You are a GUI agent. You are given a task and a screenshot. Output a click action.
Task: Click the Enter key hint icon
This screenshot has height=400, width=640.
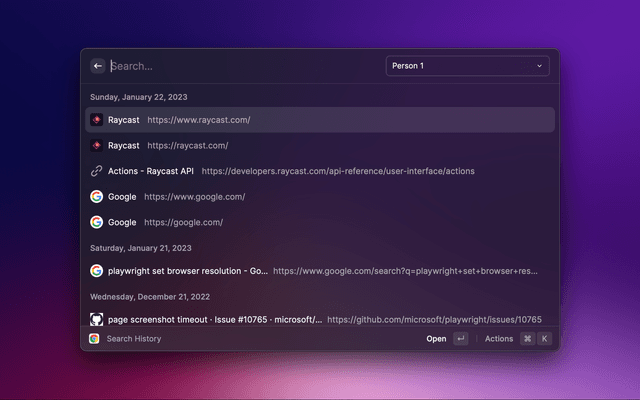[460, 339]
